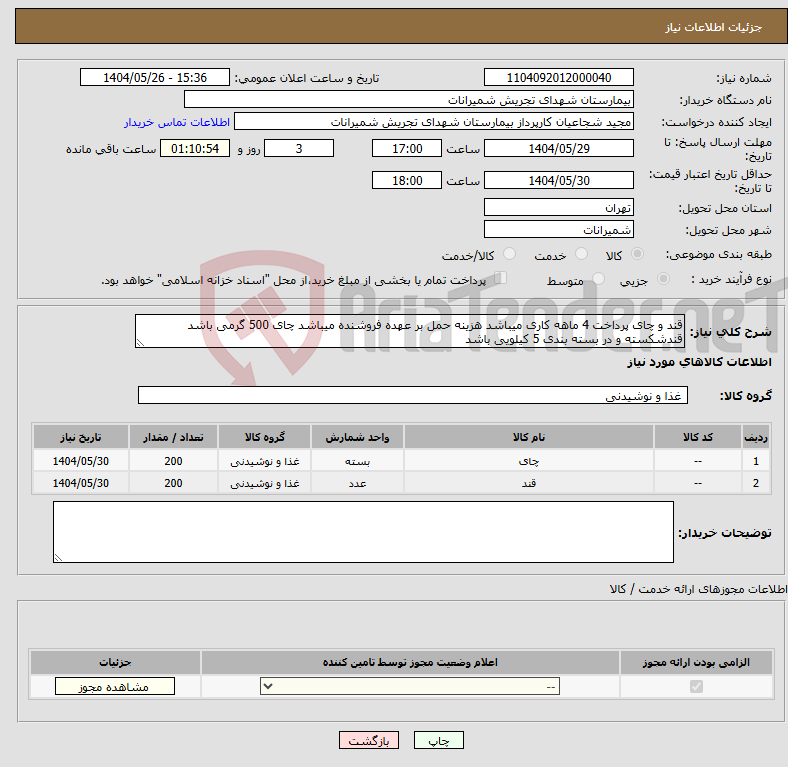
Task: Click goods group field غذا و نوشیدنی
Action: pyautogui.click(x=413, y=396)
